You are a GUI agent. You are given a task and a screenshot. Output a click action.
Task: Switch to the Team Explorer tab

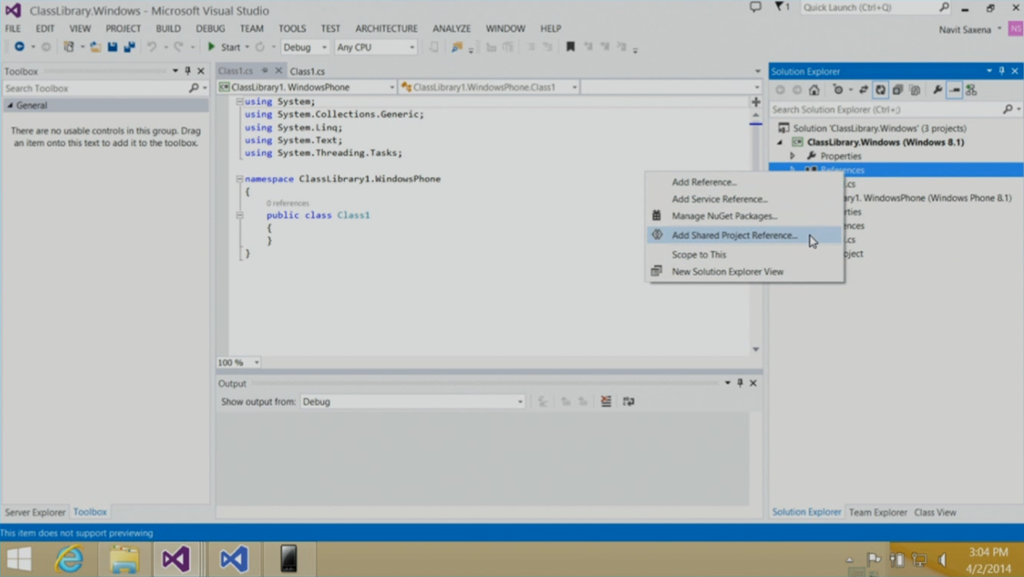point(878,512)
